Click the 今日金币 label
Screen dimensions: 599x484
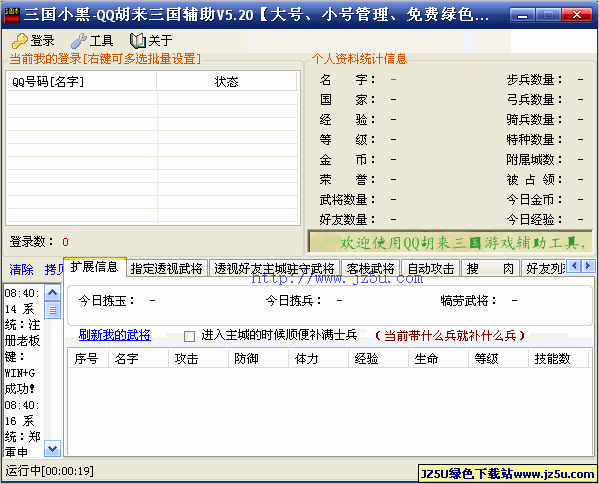[x=534, y=199]
